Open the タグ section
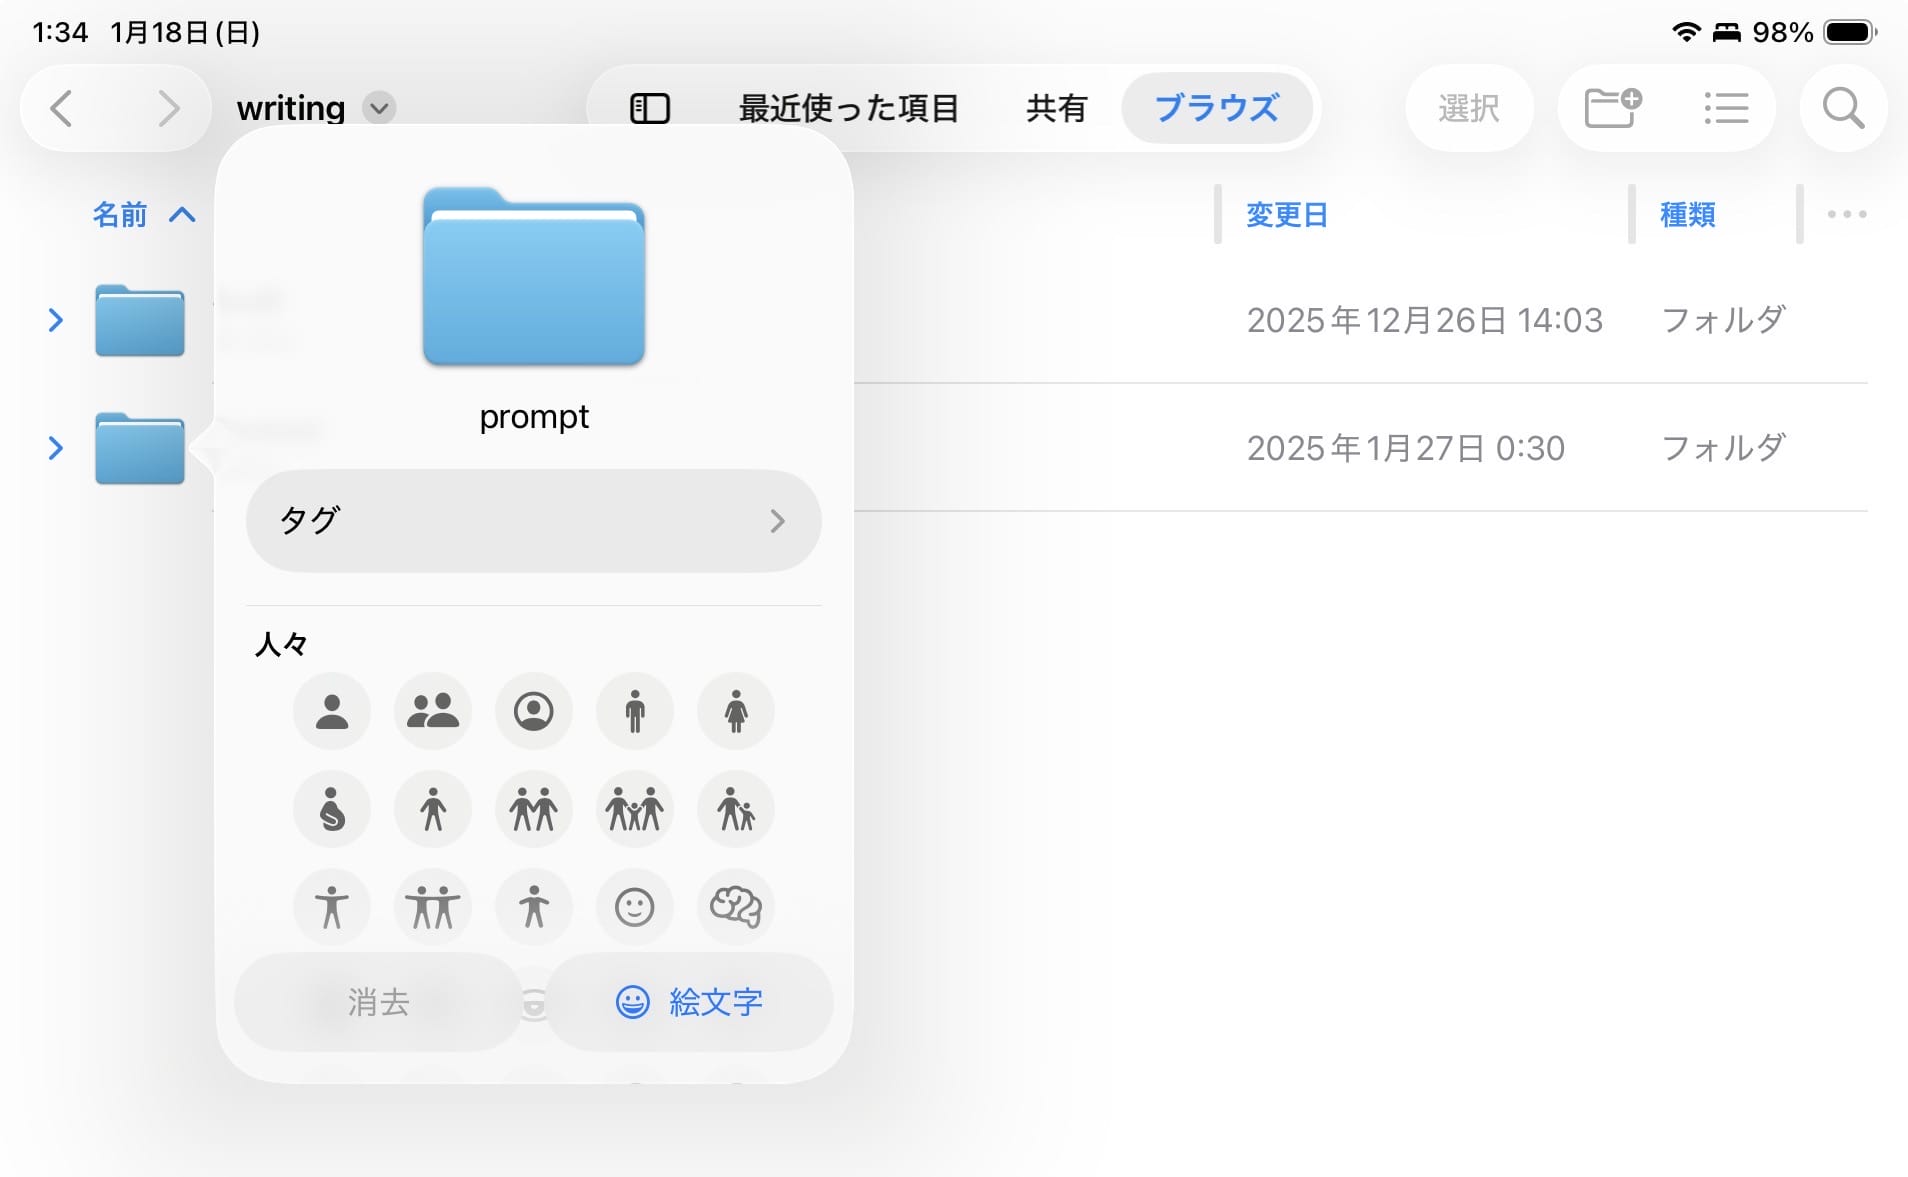Viewport: 1908px width, 1177px height. (533, 520)
